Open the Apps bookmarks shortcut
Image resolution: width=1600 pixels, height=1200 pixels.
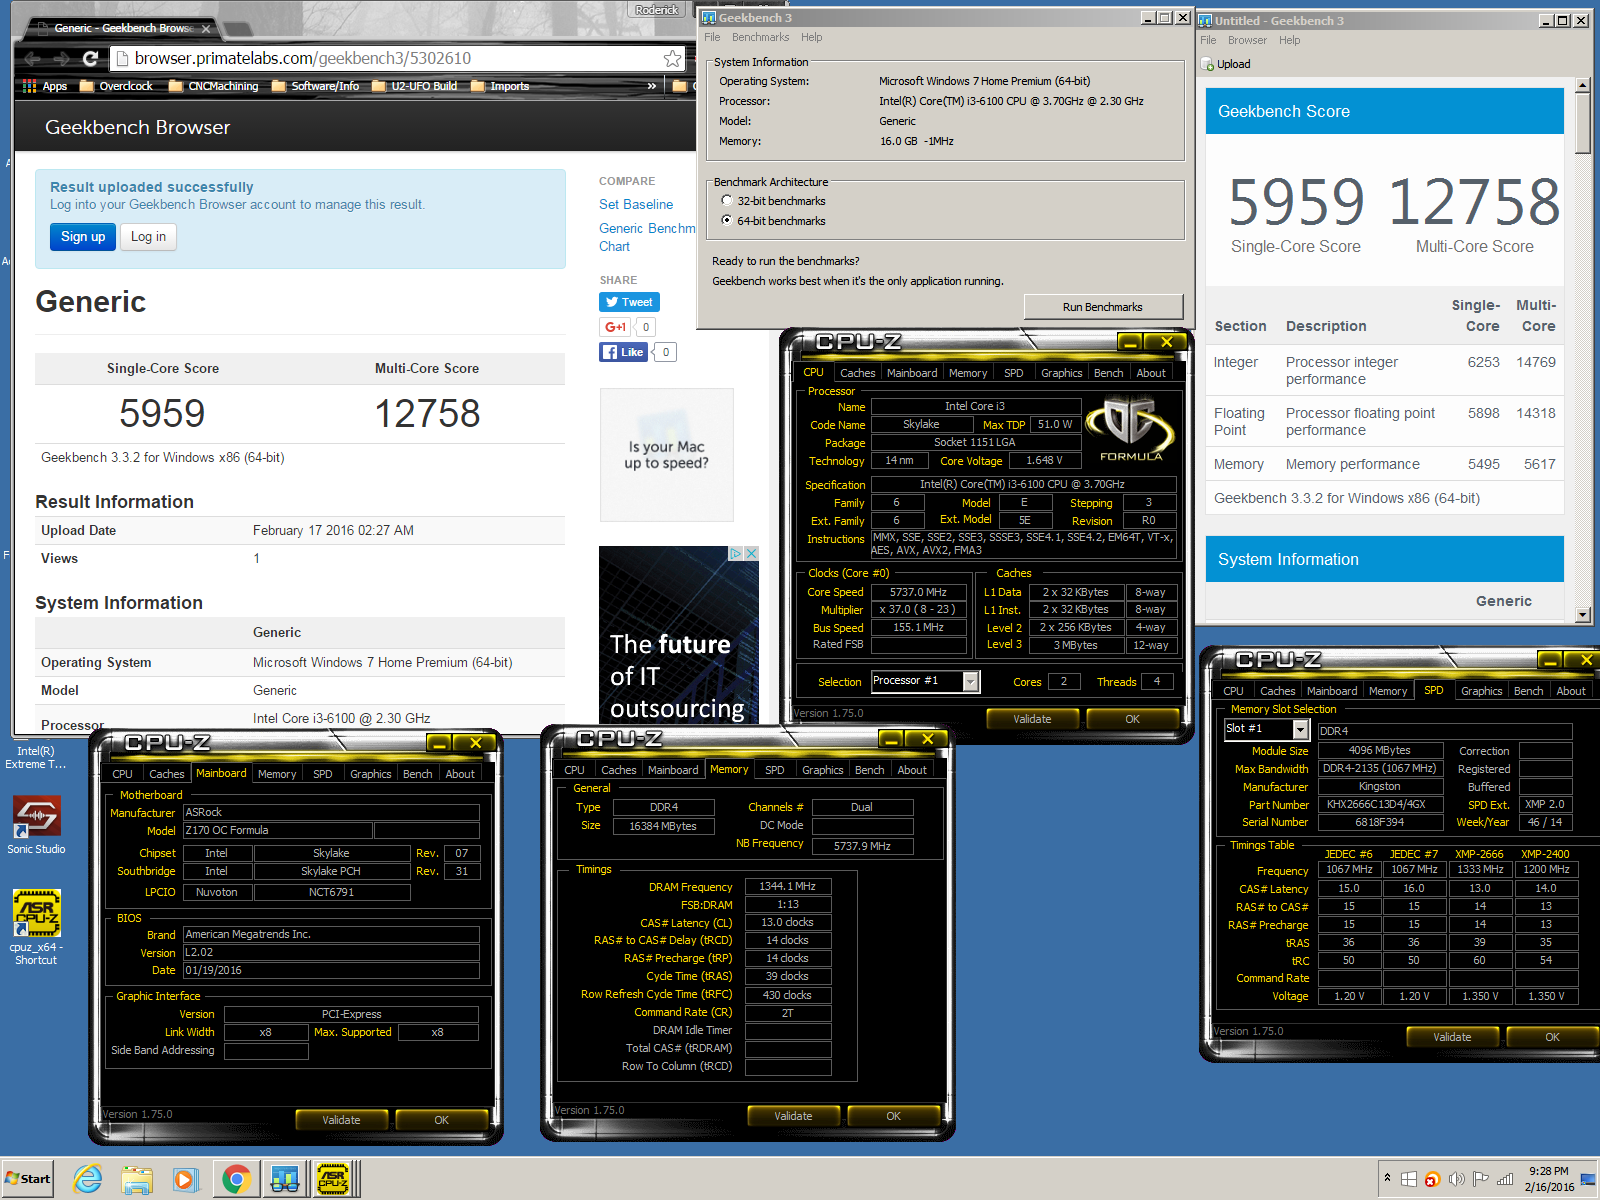(45, 86)
